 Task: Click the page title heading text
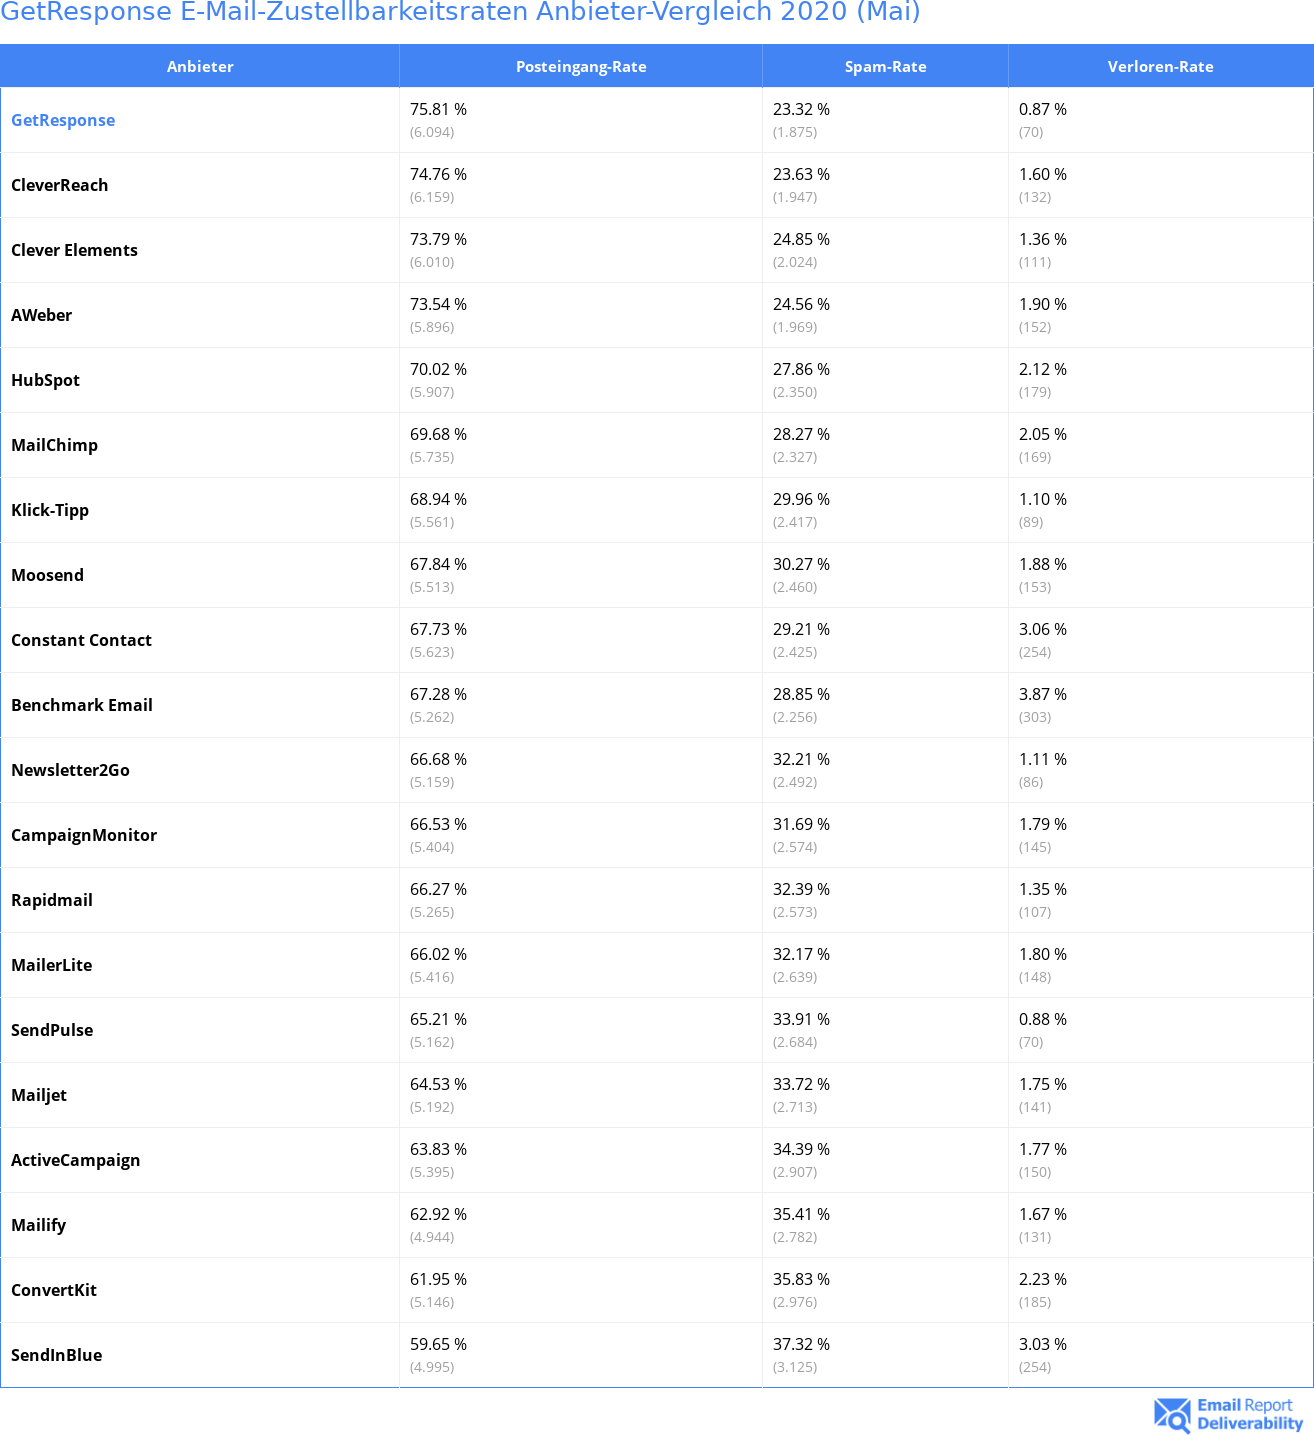tap(460, 12)
